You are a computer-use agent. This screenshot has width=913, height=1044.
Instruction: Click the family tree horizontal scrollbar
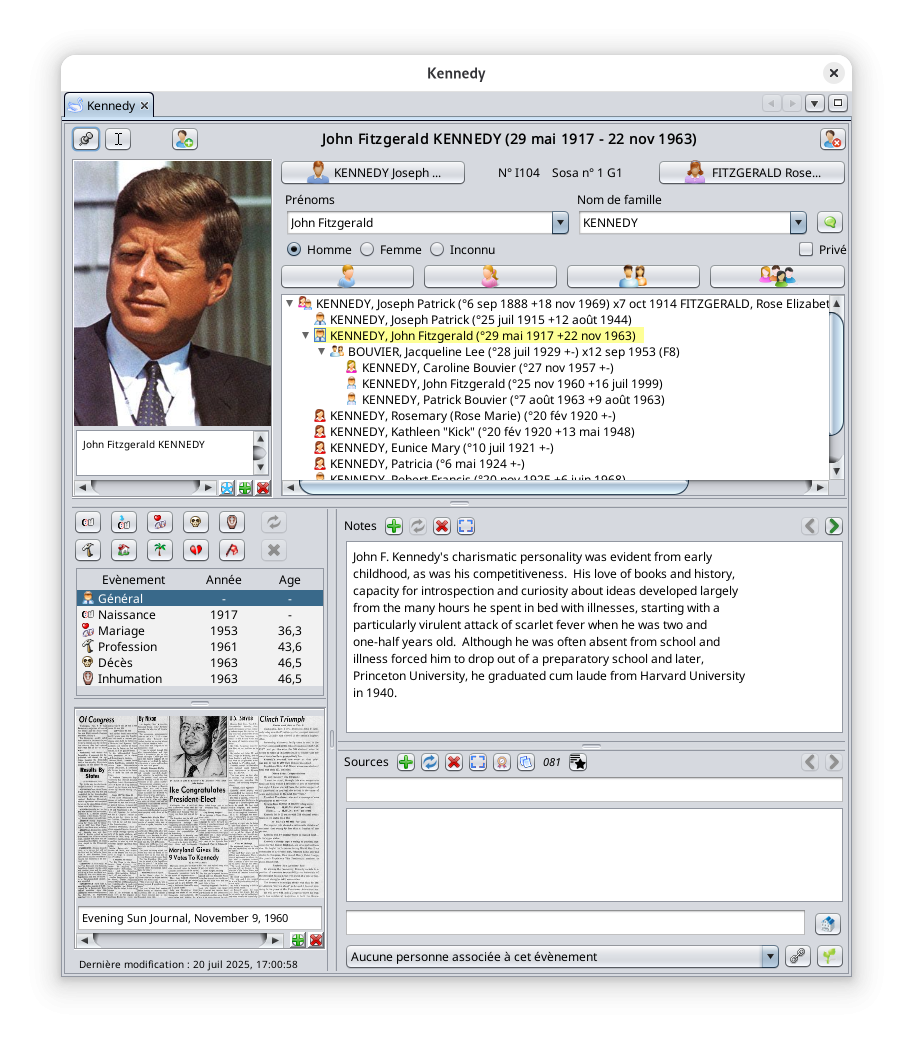coord(493,487)
